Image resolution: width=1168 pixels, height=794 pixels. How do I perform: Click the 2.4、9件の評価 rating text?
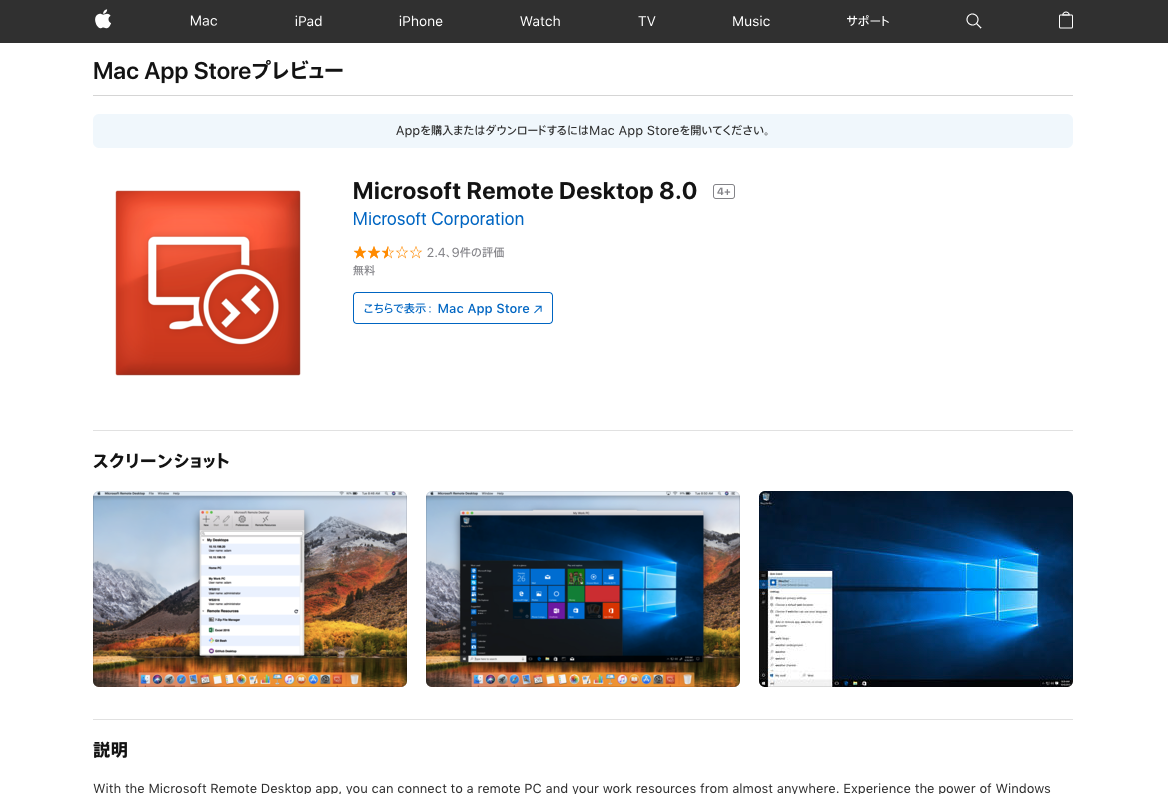466,253
